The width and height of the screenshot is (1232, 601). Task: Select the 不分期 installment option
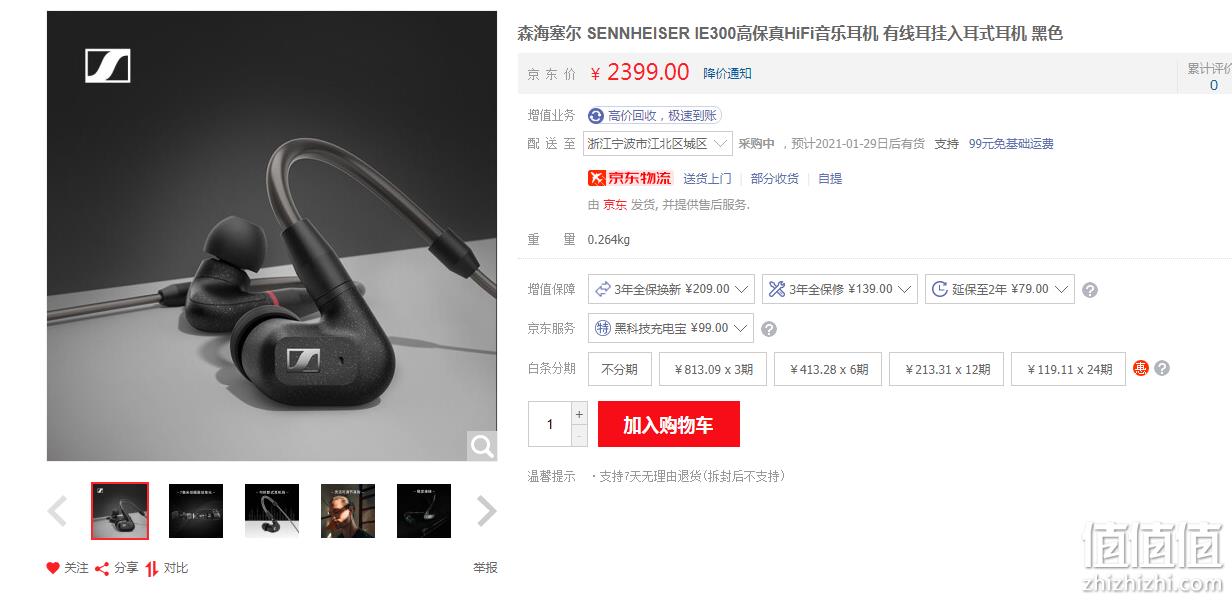click(x=620, y=369)
